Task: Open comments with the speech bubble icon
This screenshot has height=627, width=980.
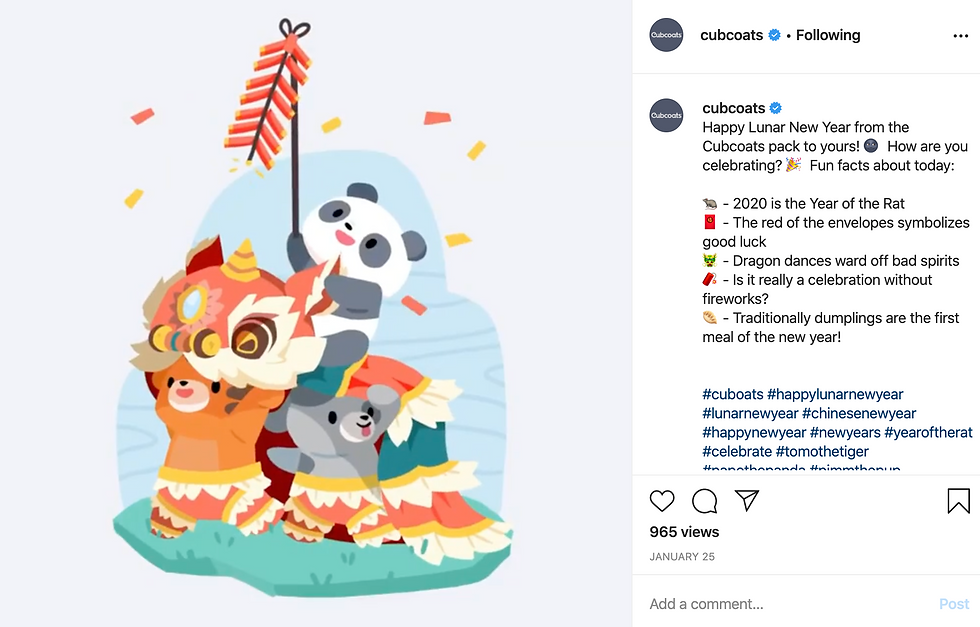Action: [704, 501]
